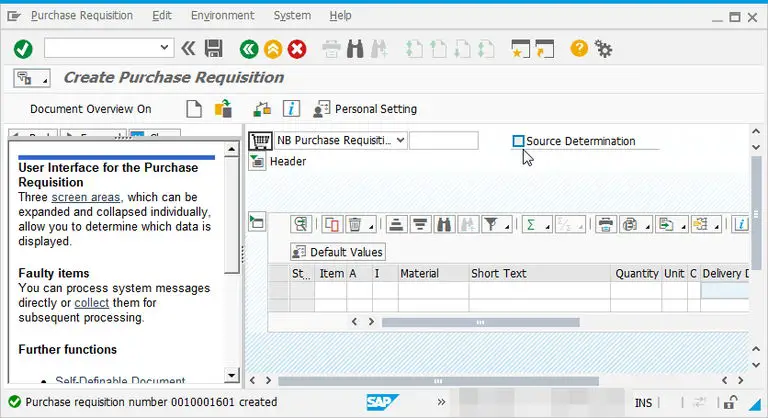Open the services-for-object dropdown by title
Screen dimensions: 768x418
click(x=31, y=78)
